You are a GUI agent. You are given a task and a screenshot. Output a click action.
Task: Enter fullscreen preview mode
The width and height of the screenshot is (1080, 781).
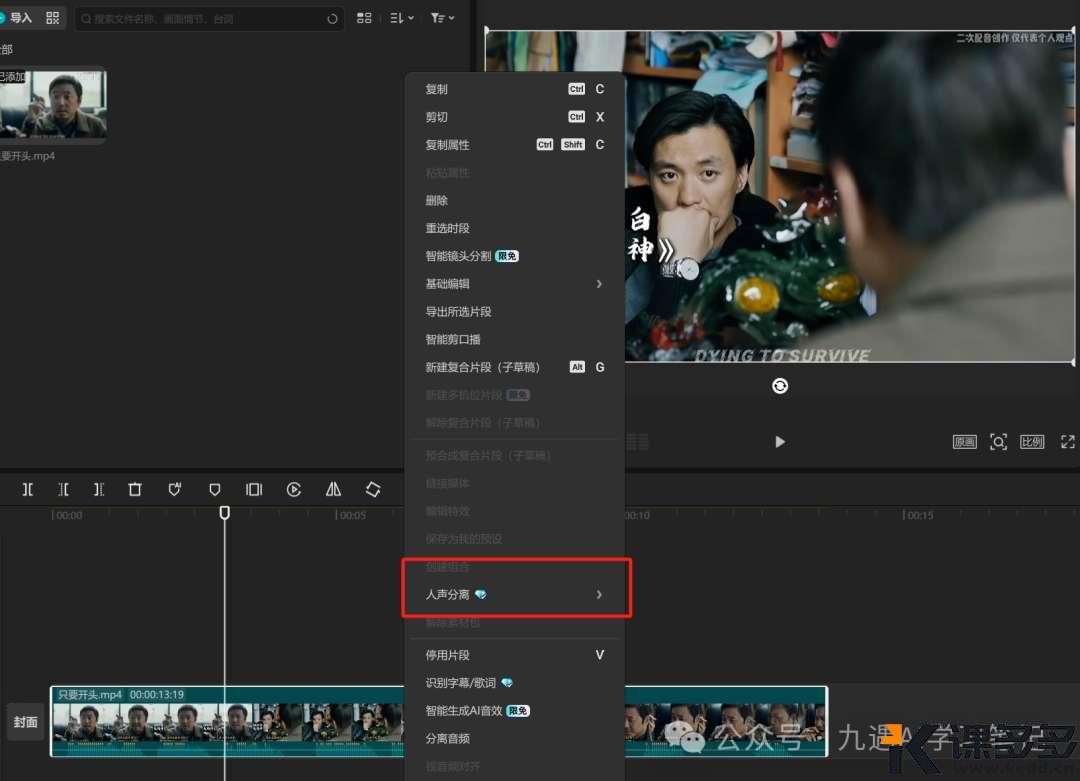coord(1068,442)
